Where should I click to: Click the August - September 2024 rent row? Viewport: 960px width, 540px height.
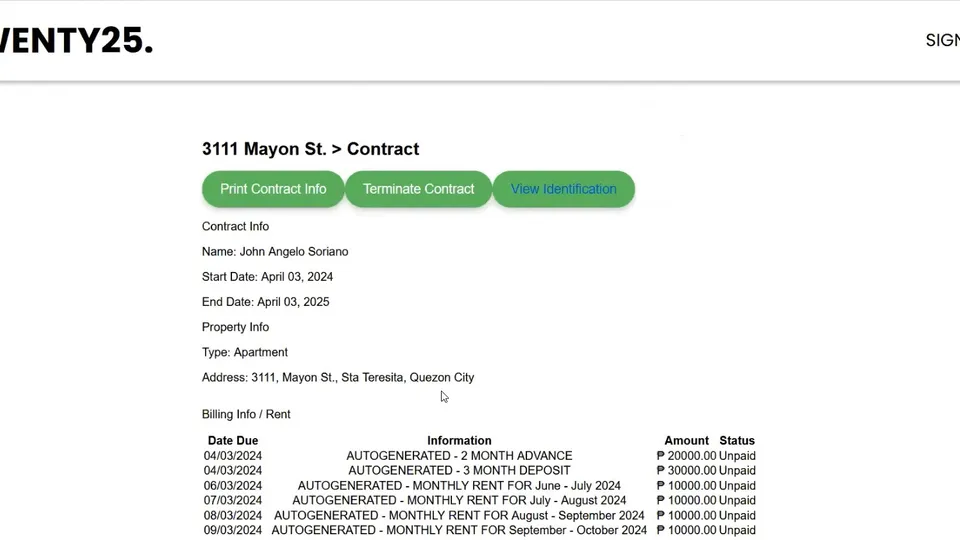pyautogui.click(x=479, y=516)
